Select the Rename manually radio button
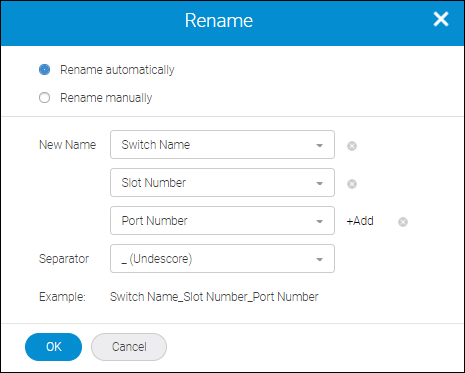This screenshot has height=373, width=465. tap(44, 98)
